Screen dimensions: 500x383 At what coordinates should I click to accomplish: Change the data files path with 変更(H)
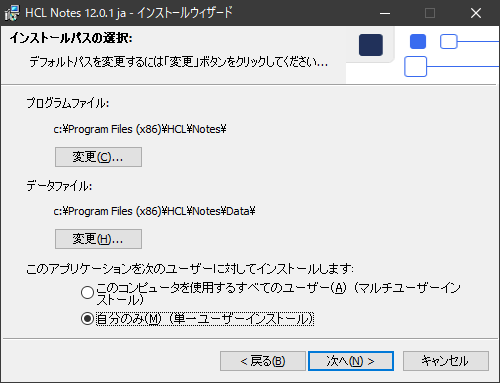[x=98, y=239]
